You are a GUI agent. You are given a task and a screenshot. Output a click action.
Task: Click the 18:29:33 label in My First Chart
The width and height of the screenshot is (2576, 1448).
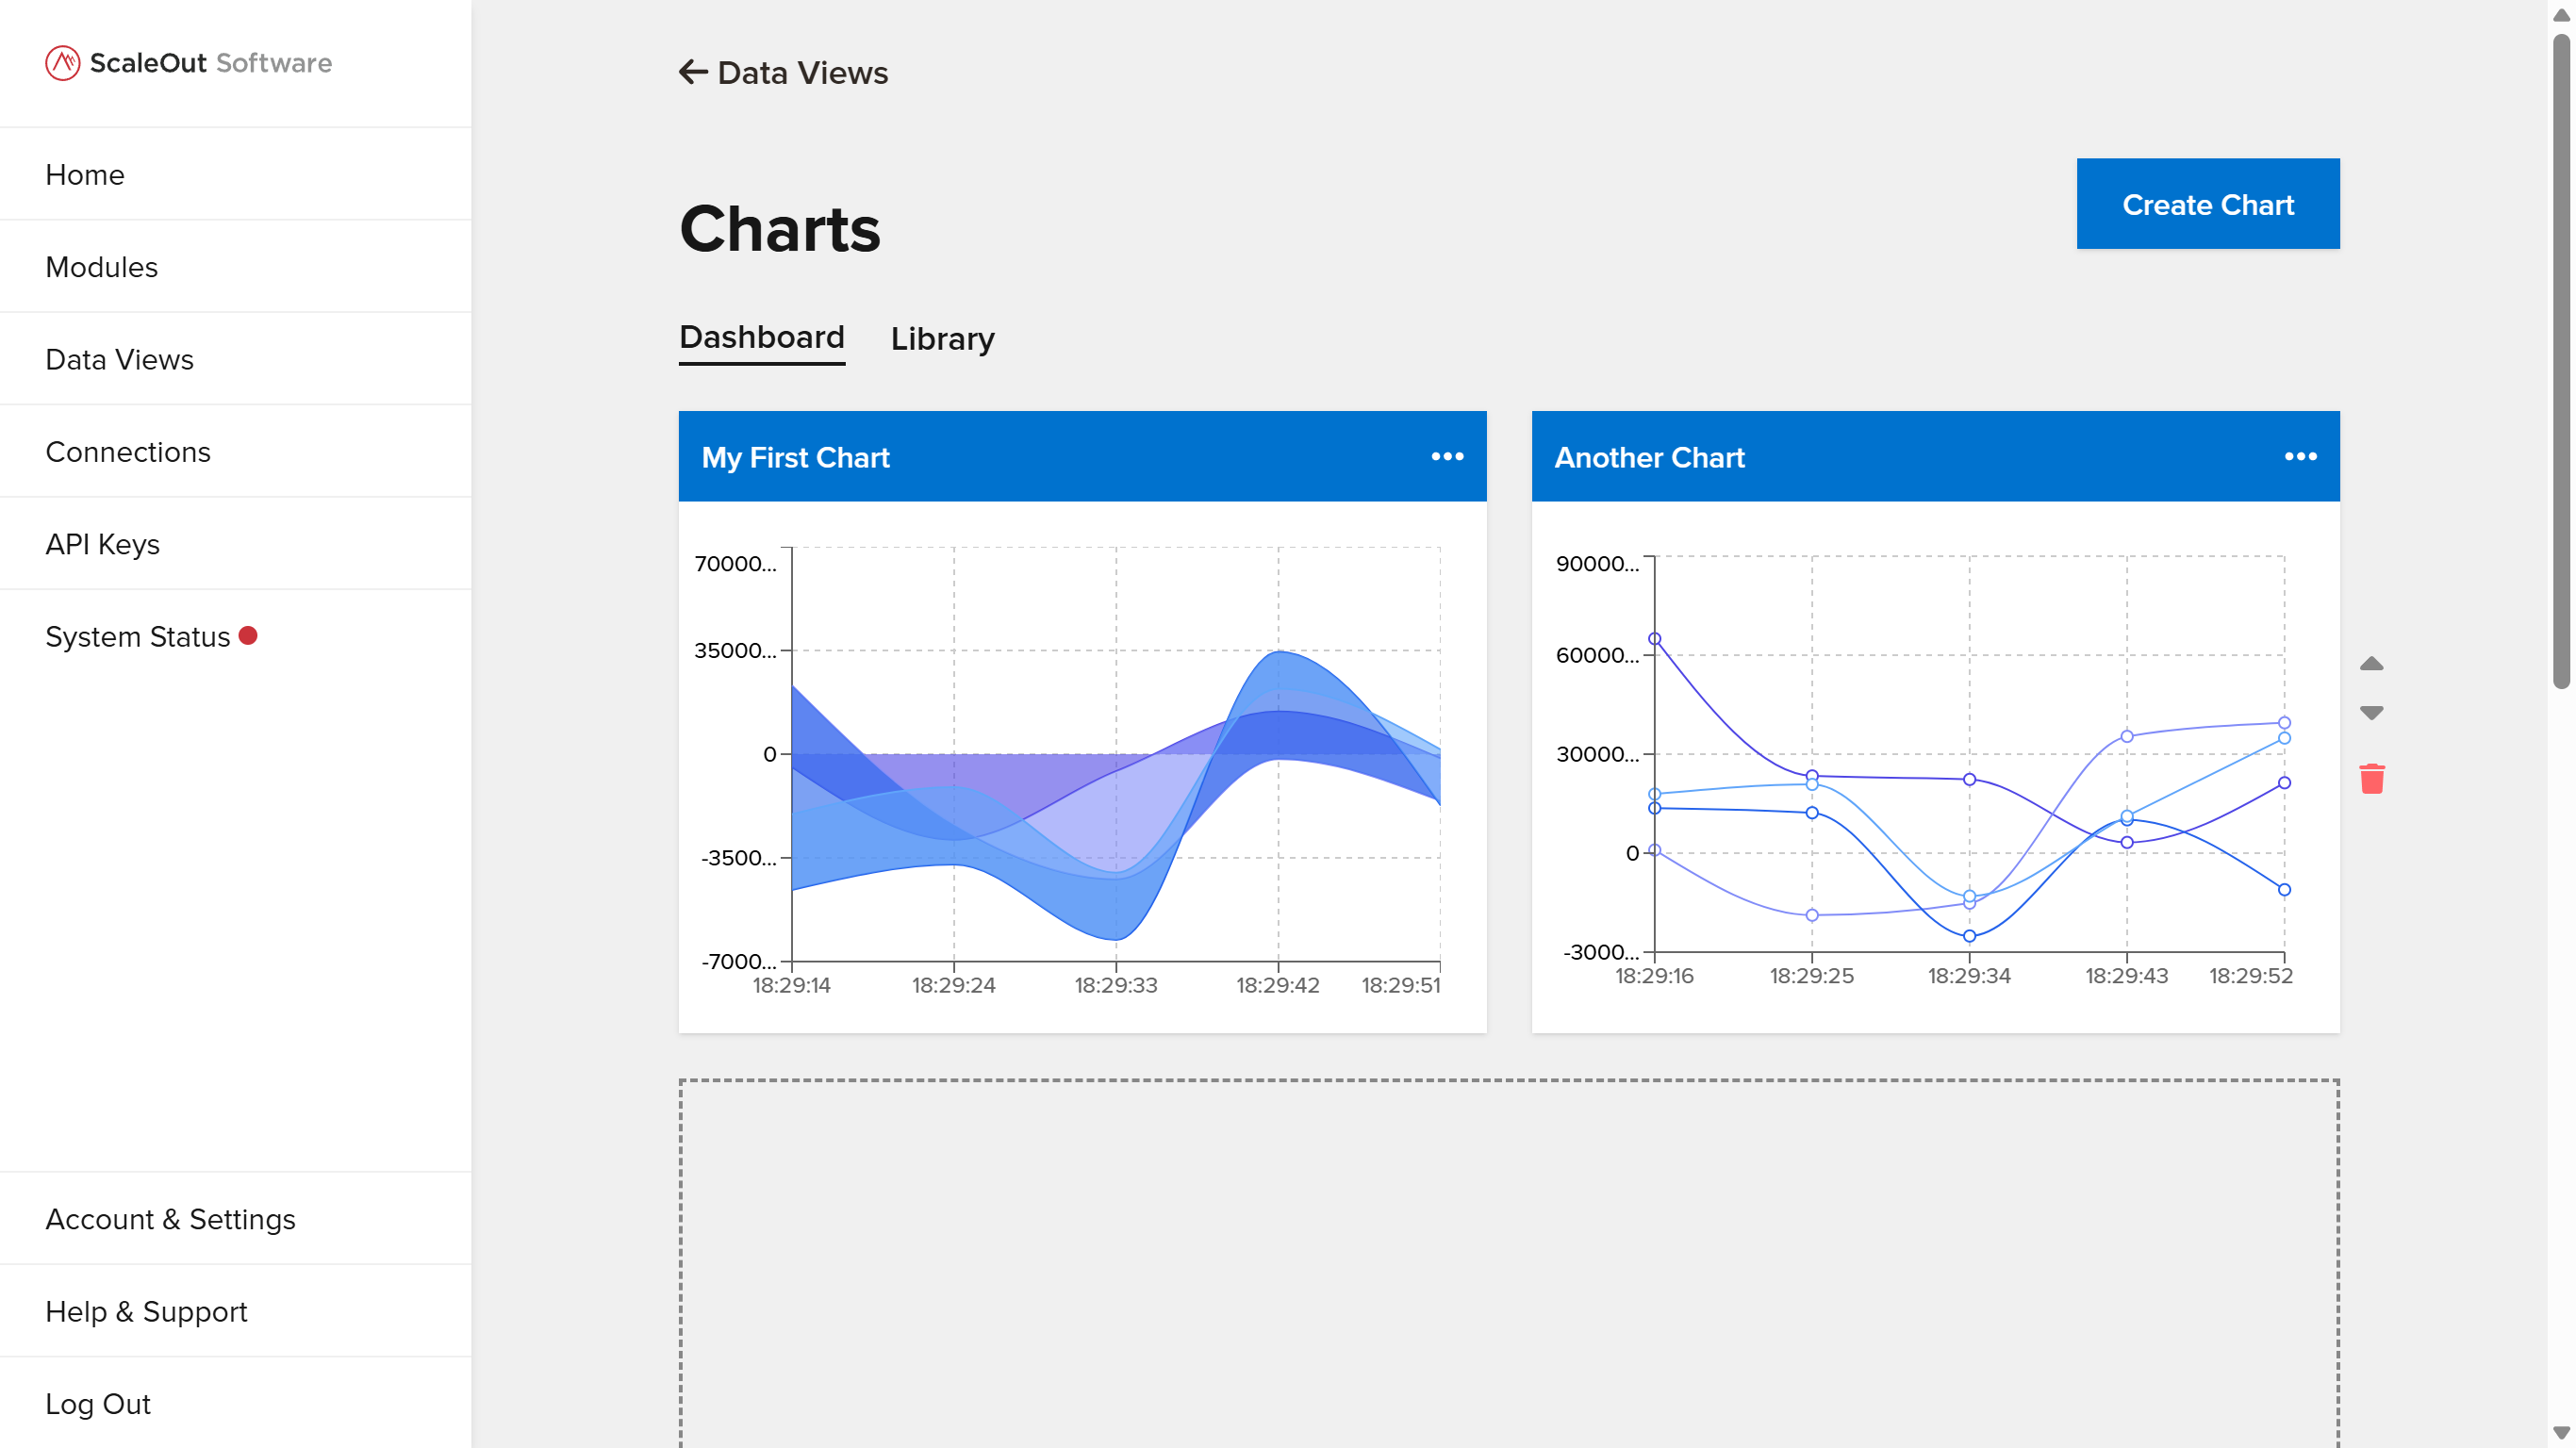(x=1116, y=985)
